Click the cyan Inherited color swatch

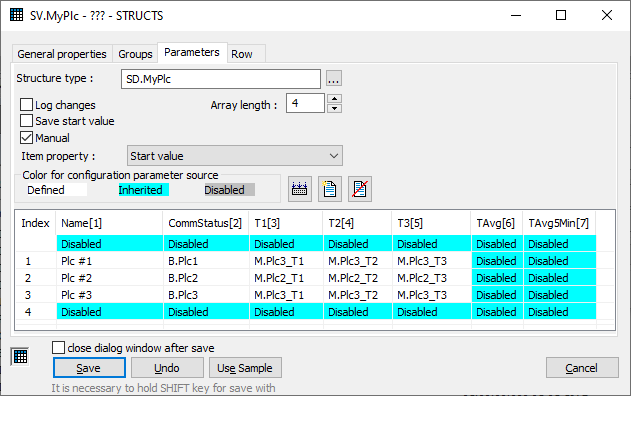(143, 190)
